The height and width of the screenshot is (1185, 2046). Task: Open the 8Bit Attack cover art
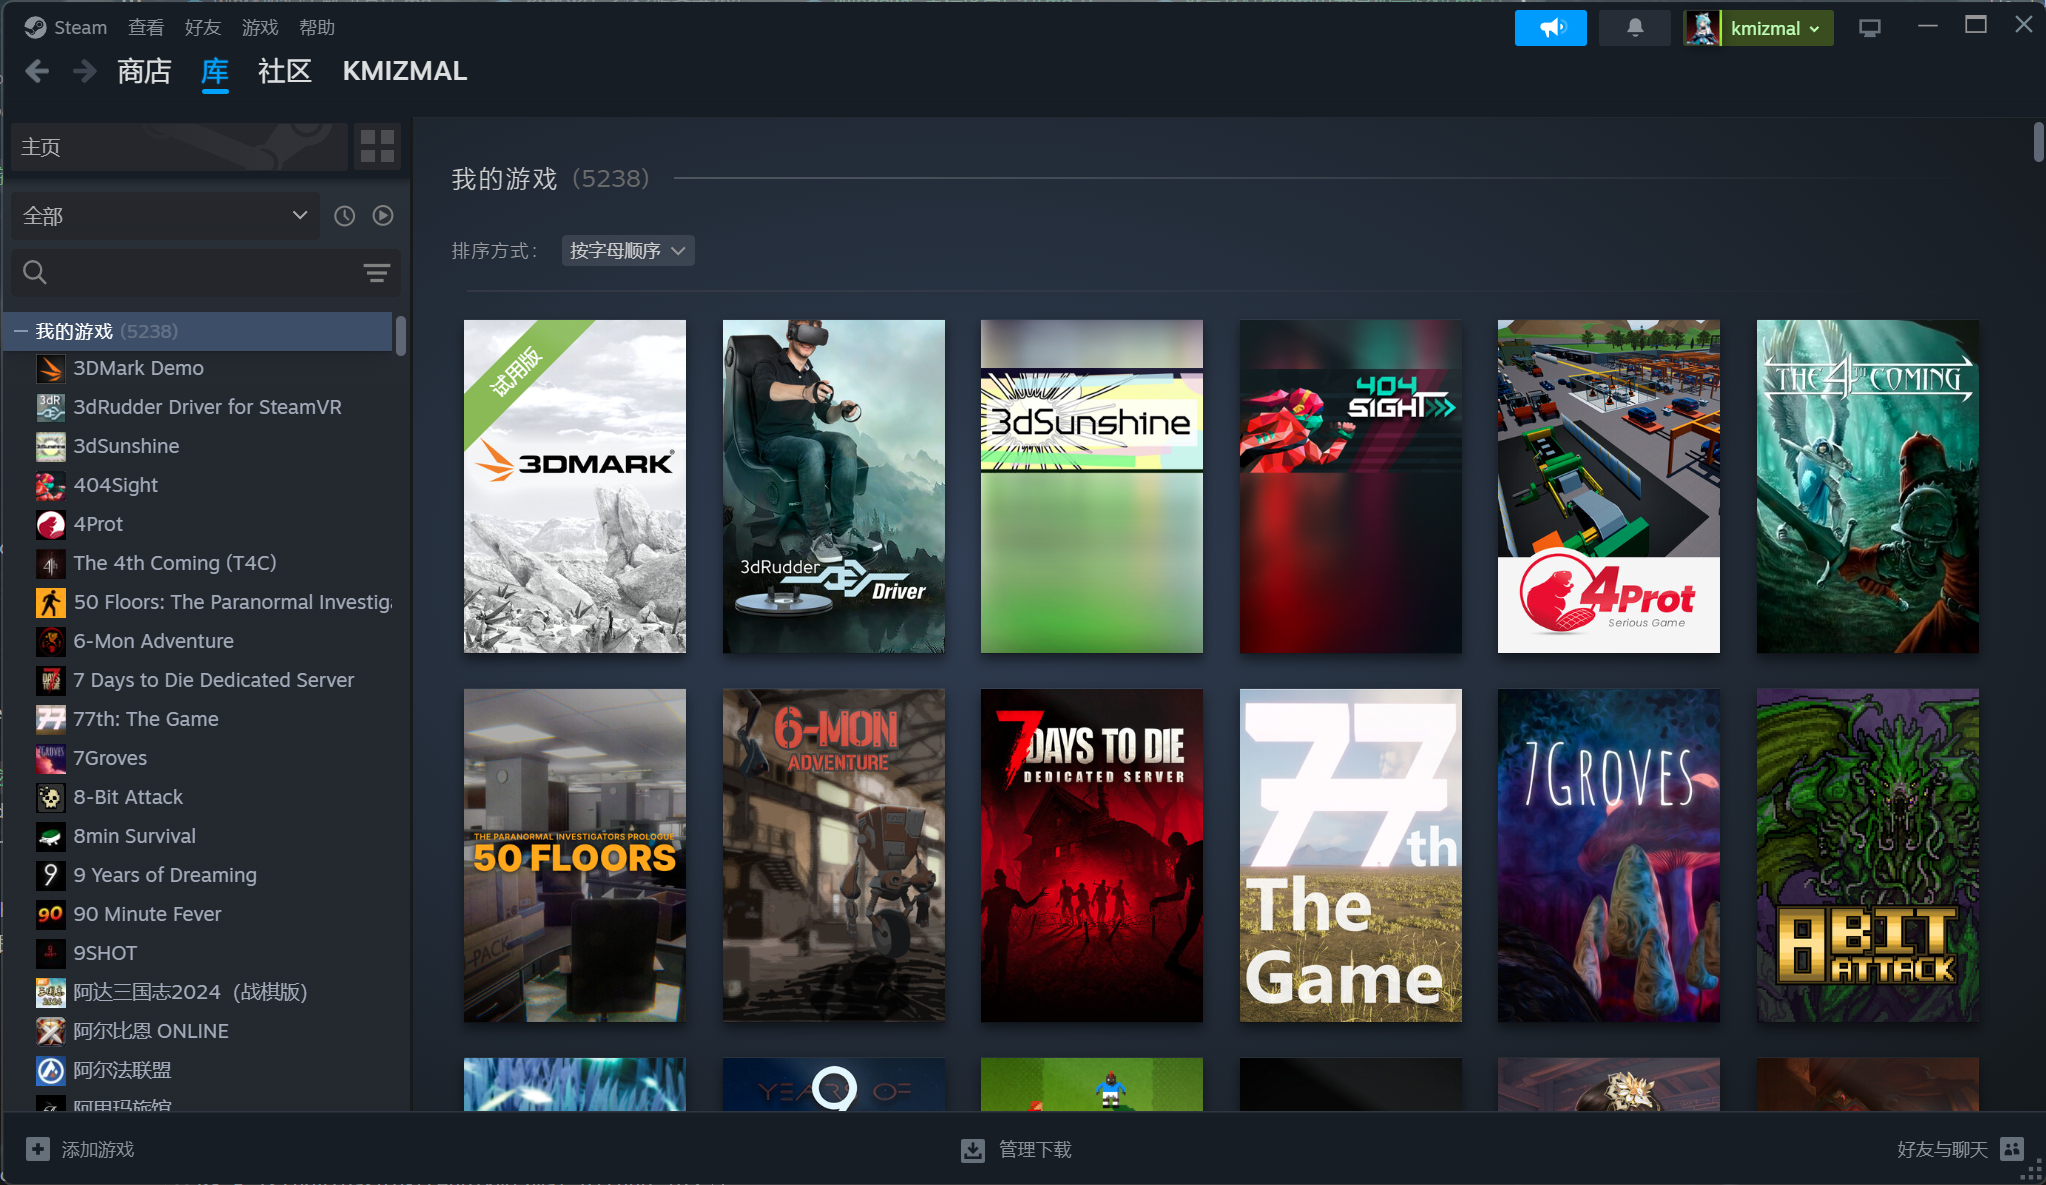pos(1868,855)
